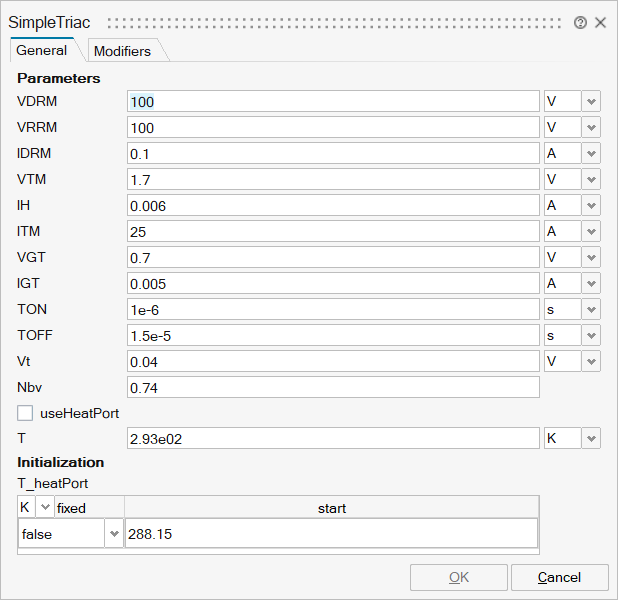The height and width of the screenshot is (600, 618).
Task: Open the VDRM unit dropdown
Action: click(591, 102)
